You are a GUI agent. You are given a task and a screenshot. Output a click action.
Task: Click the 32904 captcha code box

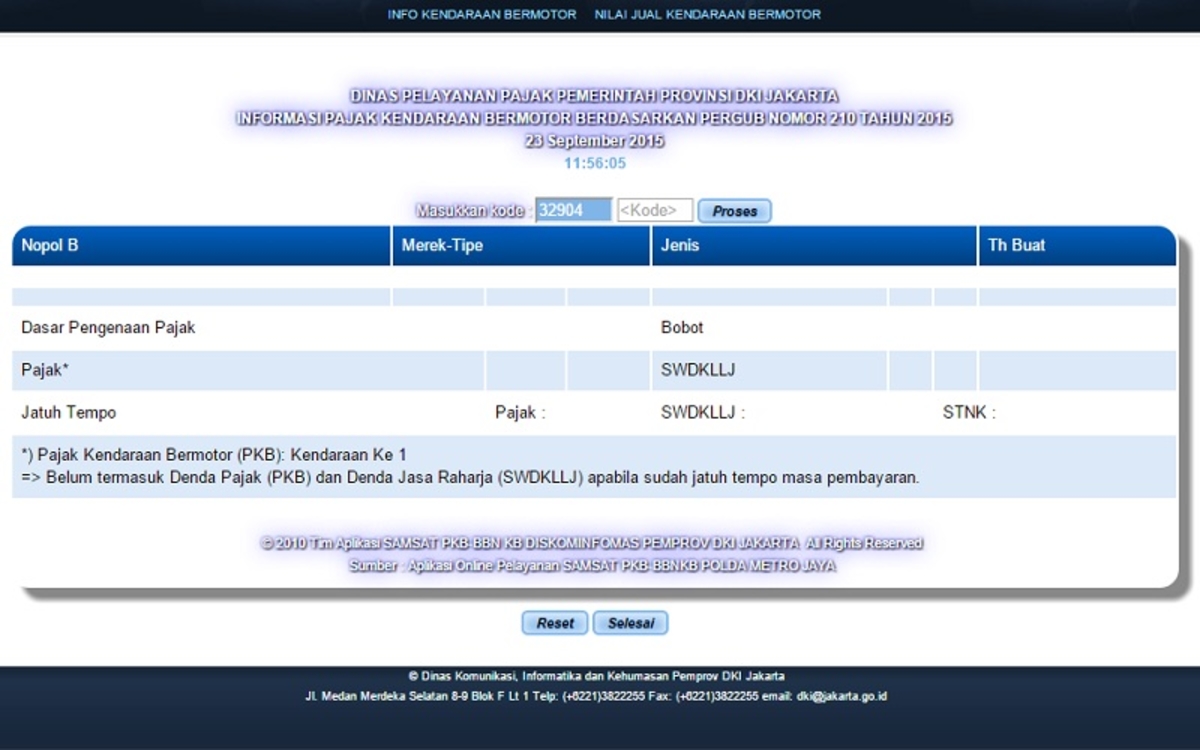pyautogui.click(x=573, y=211)
